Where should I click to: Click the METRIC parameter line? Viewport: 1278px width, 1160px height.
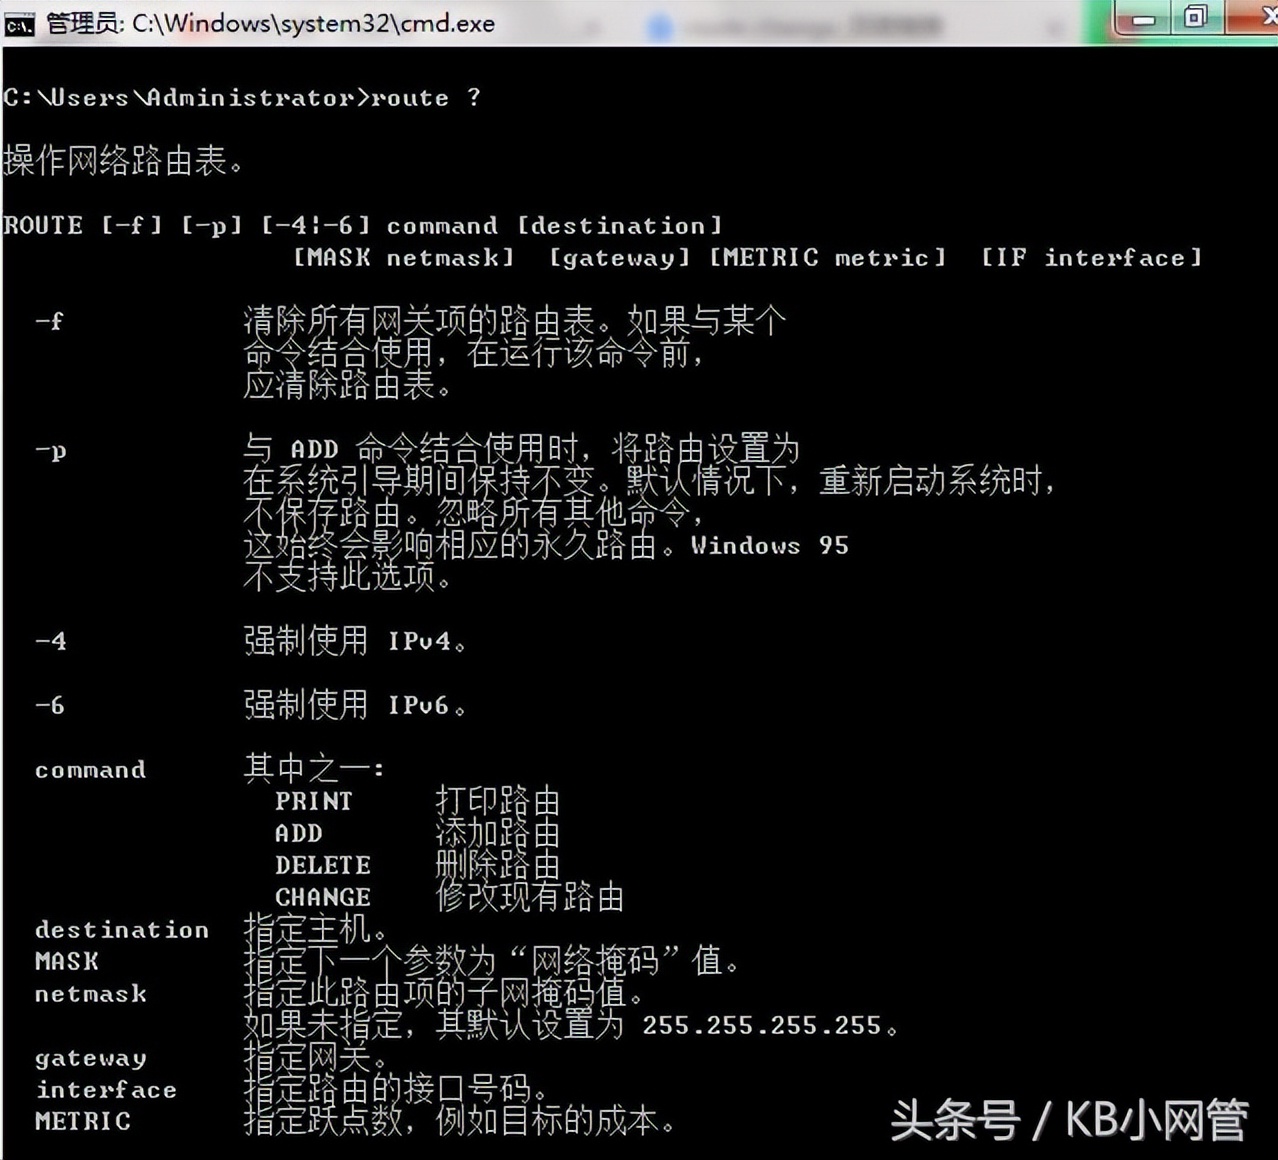coord(82,1121)
